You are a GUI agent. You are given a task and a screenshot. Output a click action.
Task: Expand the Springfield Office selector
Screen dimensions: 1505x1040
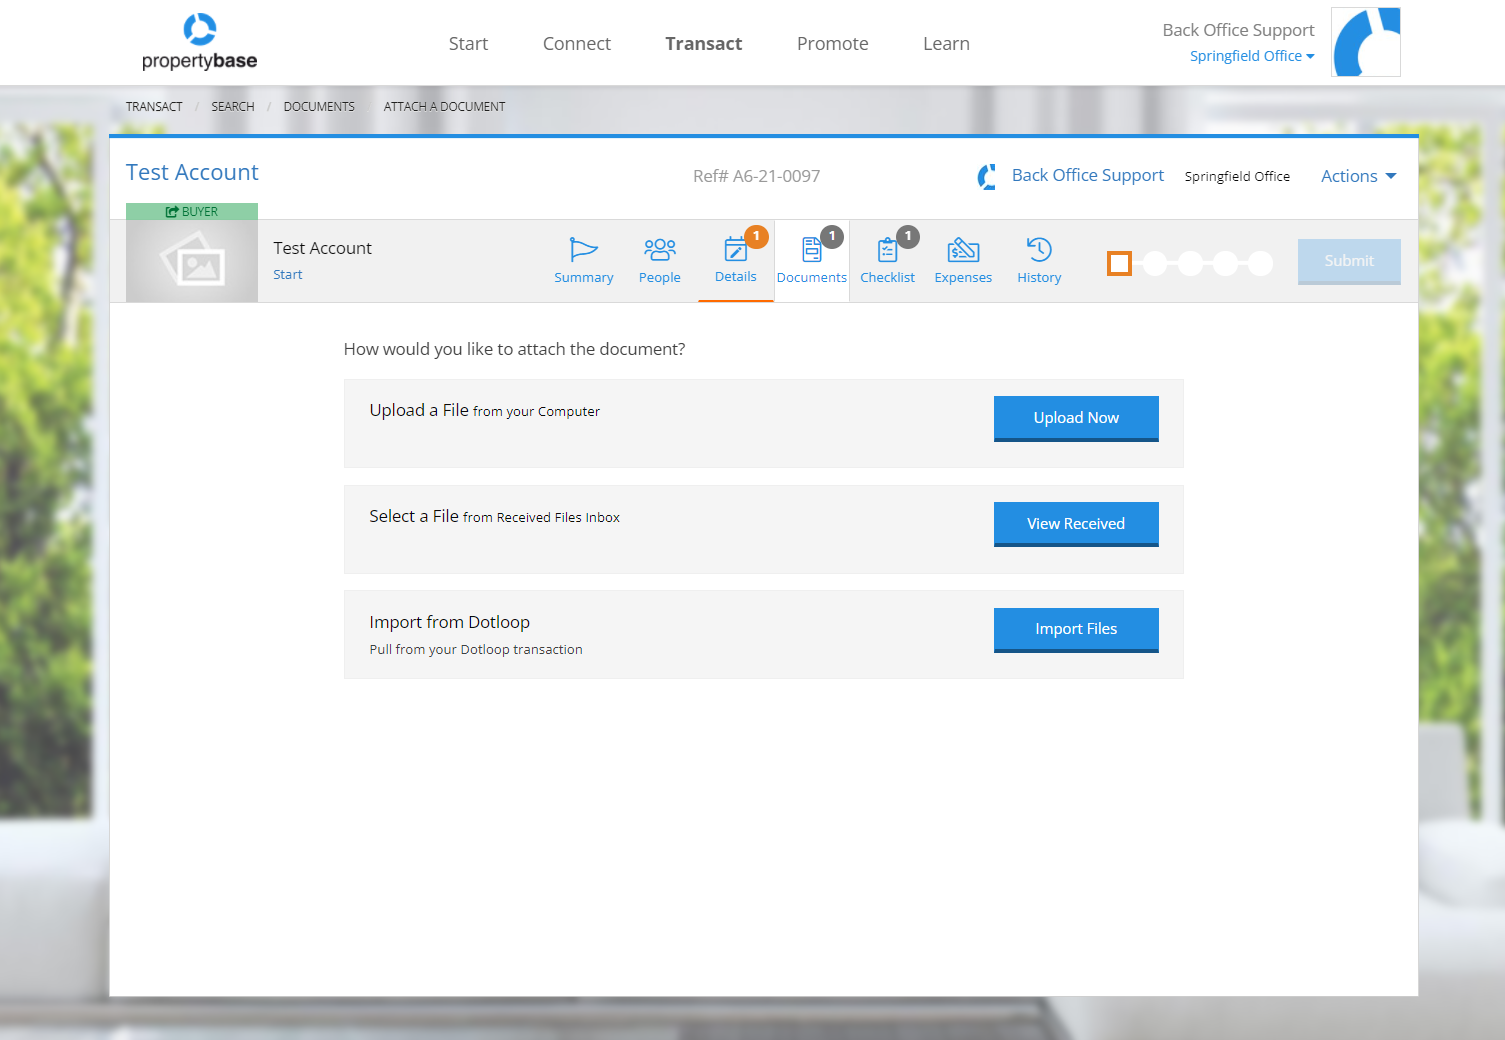pos(1251,55)
